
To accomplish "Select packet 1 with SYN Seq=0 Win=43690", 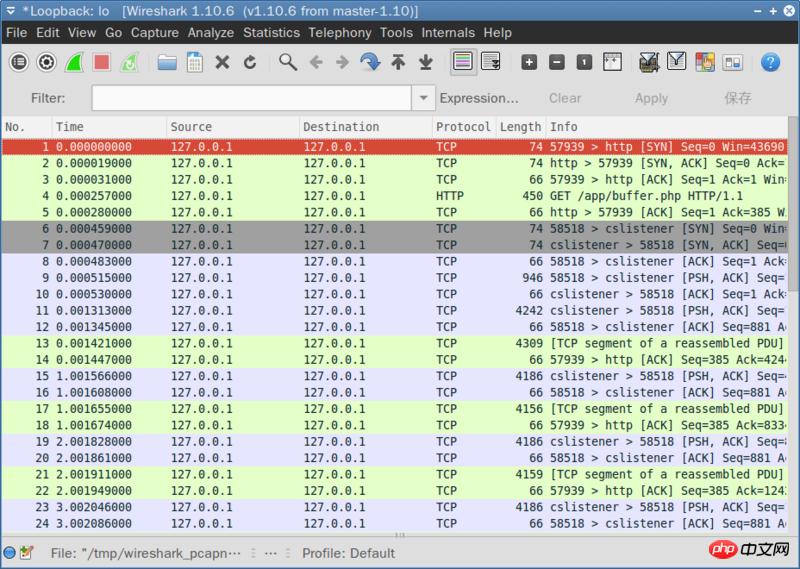I will pos(394,147).
